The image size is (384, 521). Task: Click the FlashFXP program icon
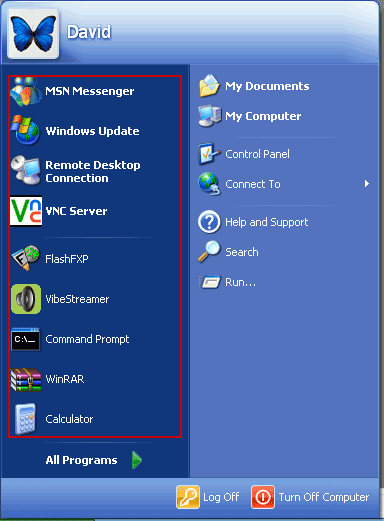pos(26,258)
